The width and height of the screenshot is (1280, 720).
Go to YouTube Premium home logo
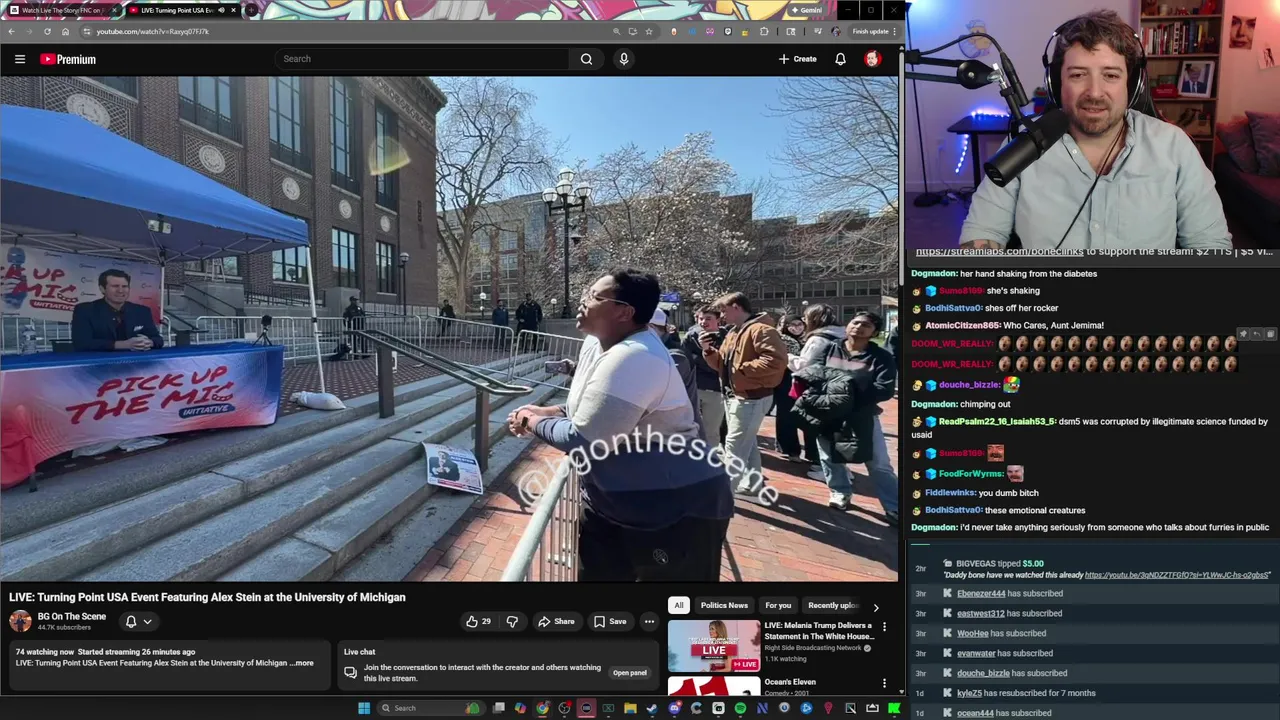point(68,59)
